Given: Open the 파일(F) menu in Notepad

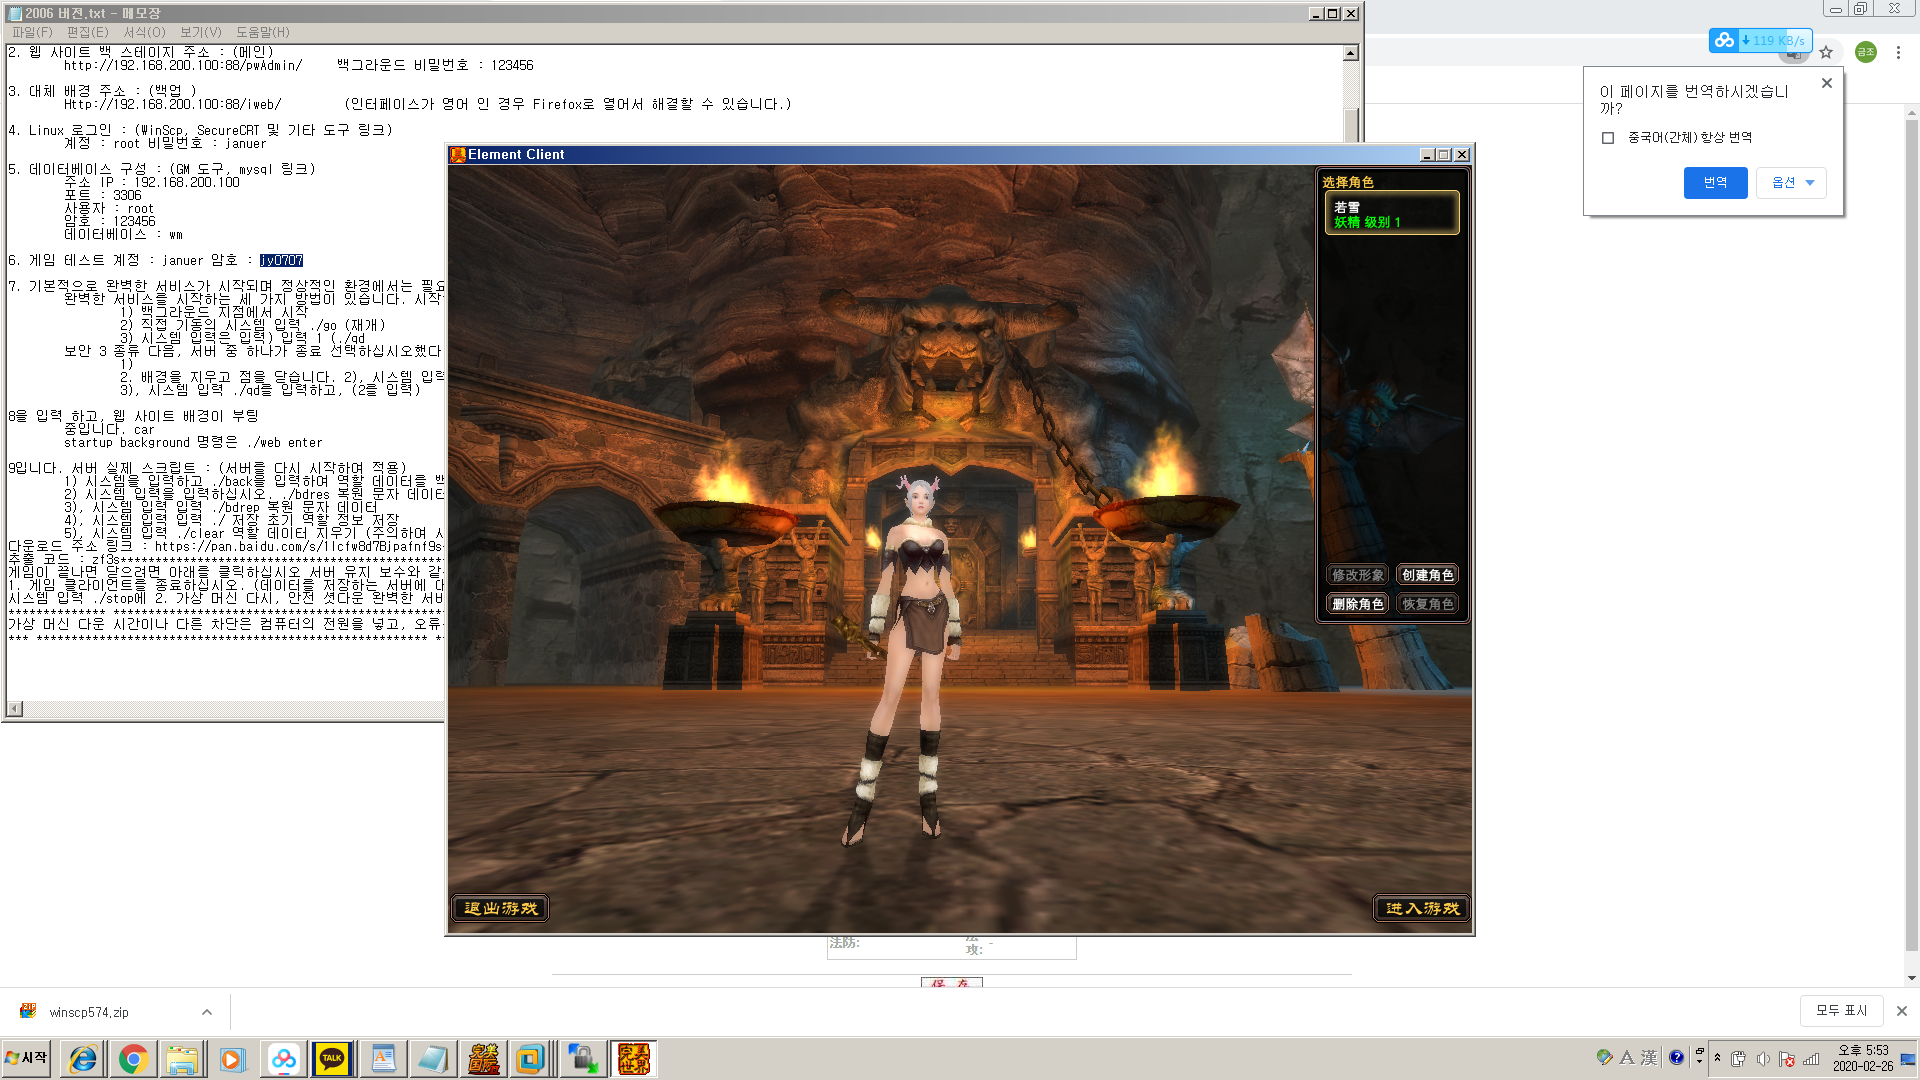Looking at the screenshot, I should point(32,32).
